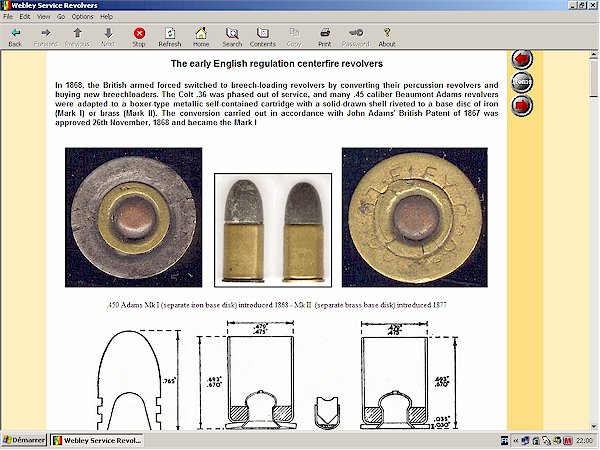Click the red left-arrow round page button

click(x=522, y=60)
